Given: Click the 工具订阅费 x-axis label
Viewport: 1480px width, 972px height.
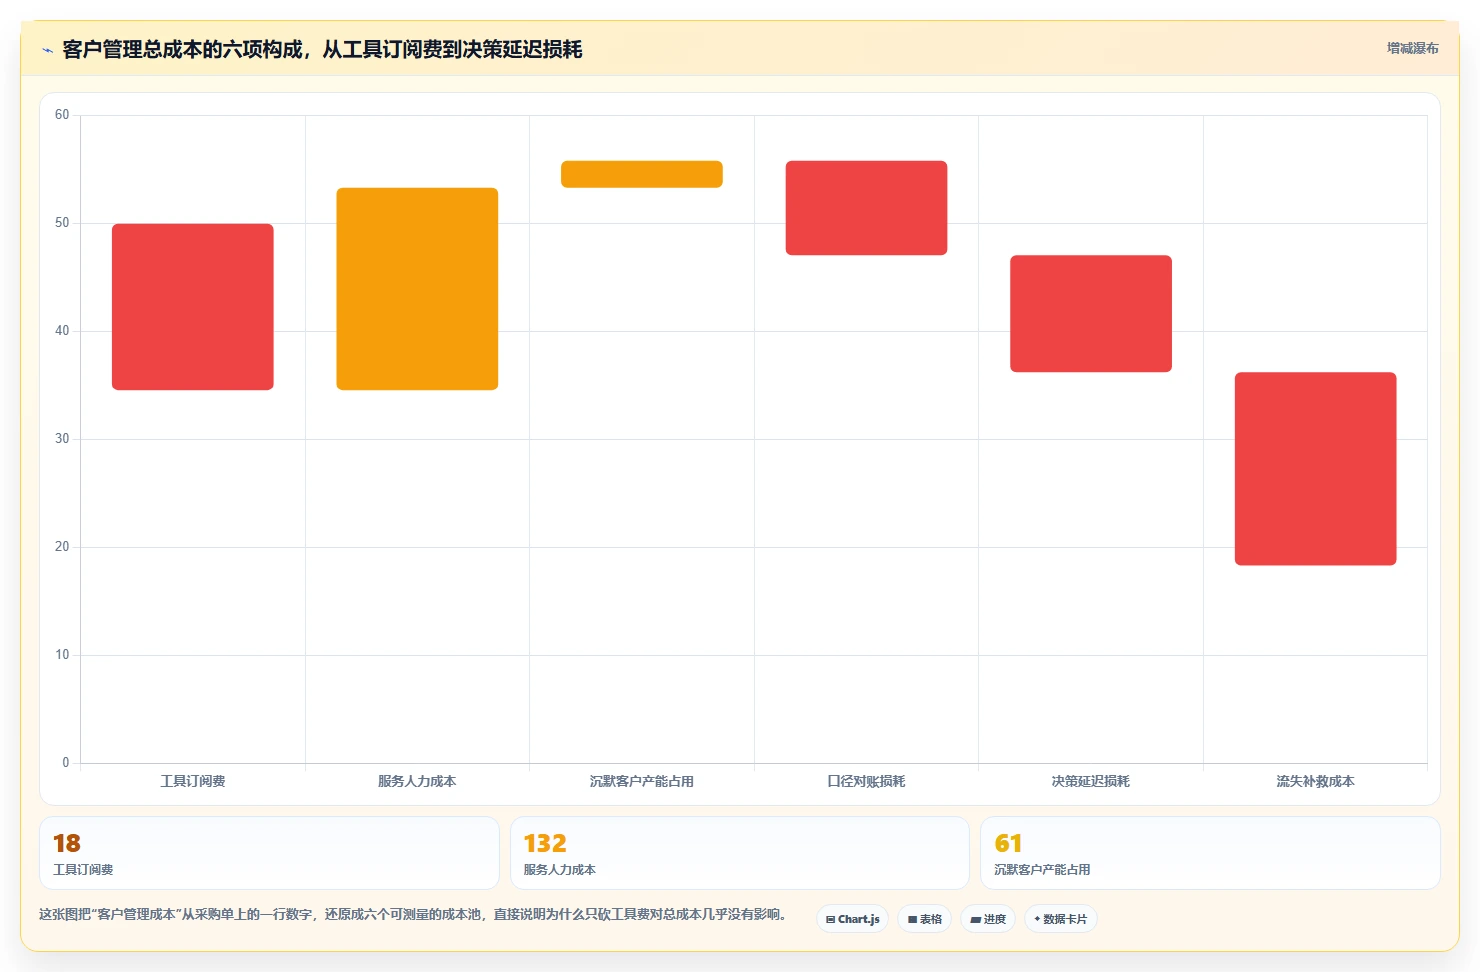Looking at the screenshot, I should click(x=193, y=781).
